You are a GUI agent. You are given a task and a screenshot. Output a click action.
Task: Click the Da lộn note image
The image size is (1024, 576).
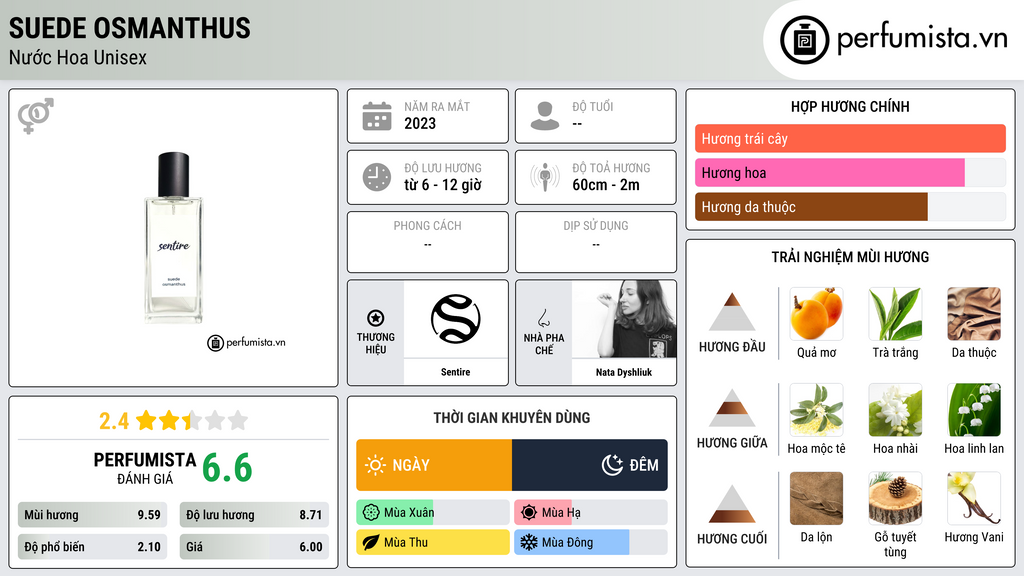point(816,499)
